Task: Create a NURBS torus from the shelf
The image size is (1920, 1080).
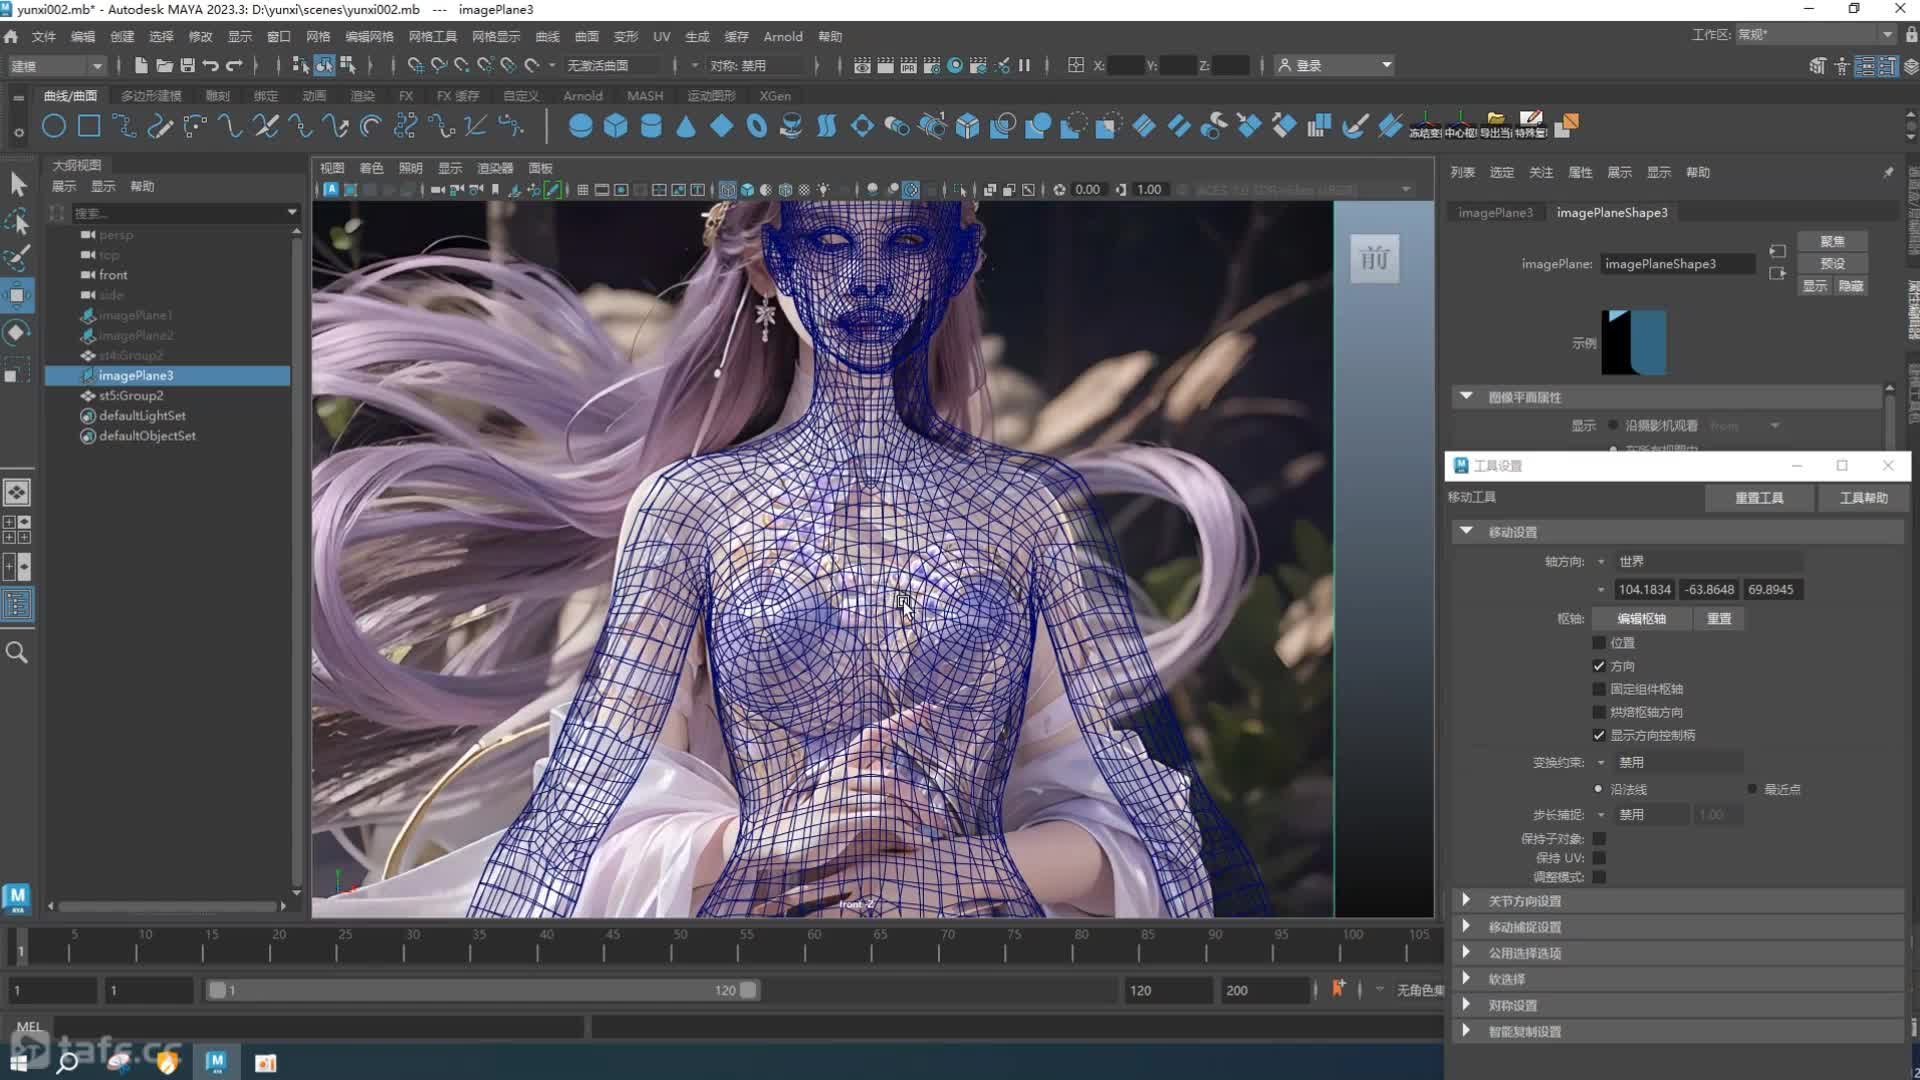Action: point(757,126)
